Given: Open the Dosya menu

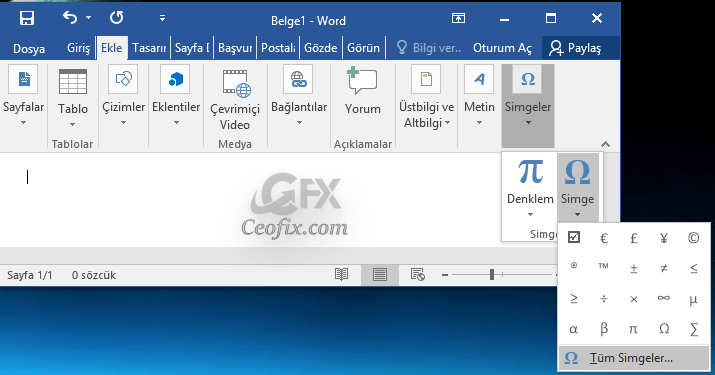Looking at the screenshot, I should click(x=29, y=48).
